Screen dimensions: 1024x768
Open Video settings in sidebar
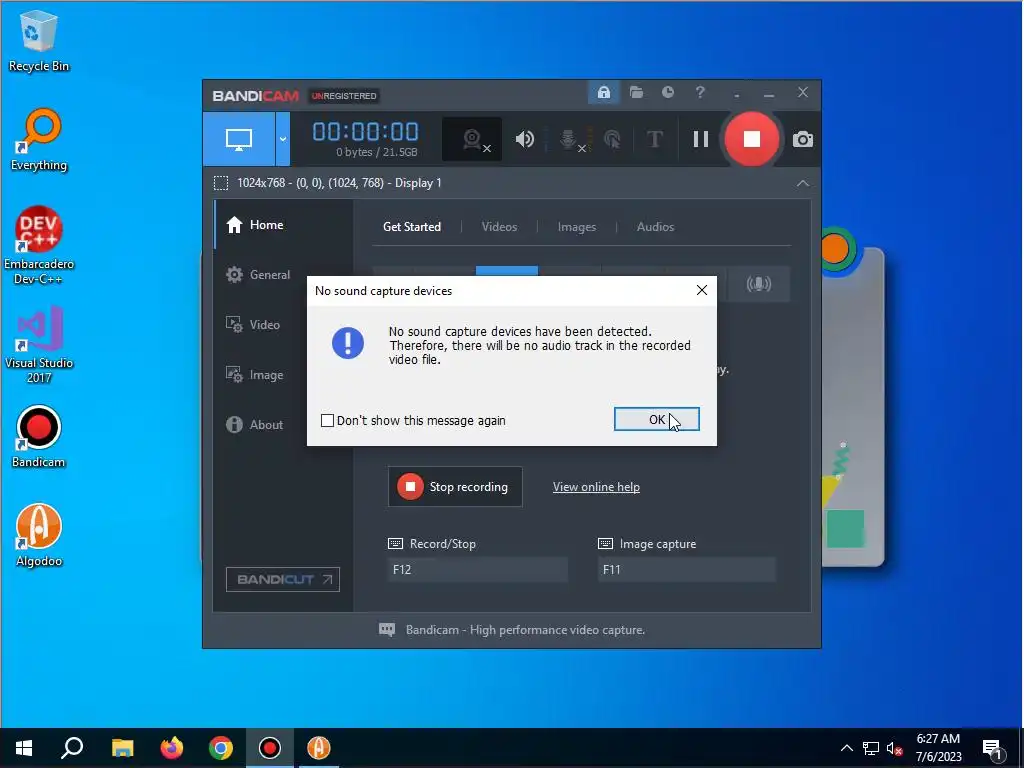283,325
